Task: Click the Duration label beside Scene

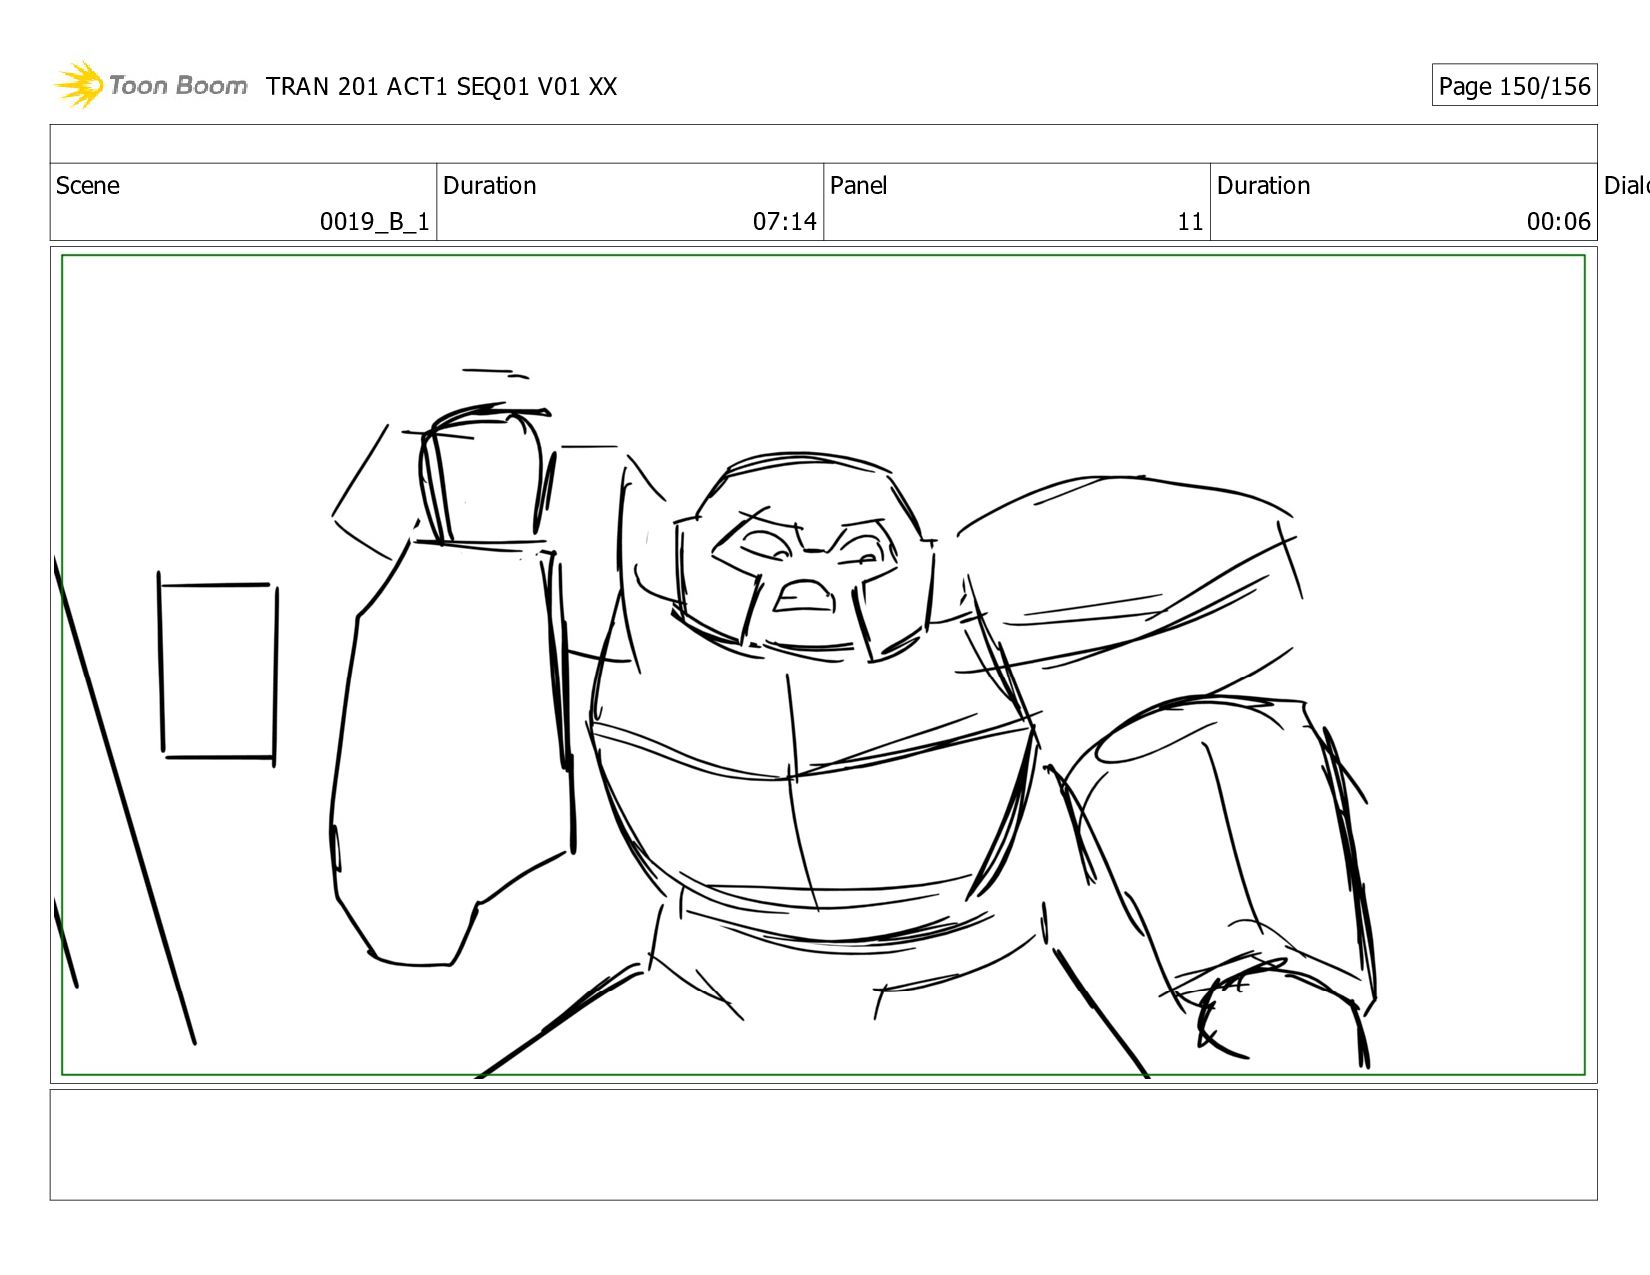Action: pos(489,186)
